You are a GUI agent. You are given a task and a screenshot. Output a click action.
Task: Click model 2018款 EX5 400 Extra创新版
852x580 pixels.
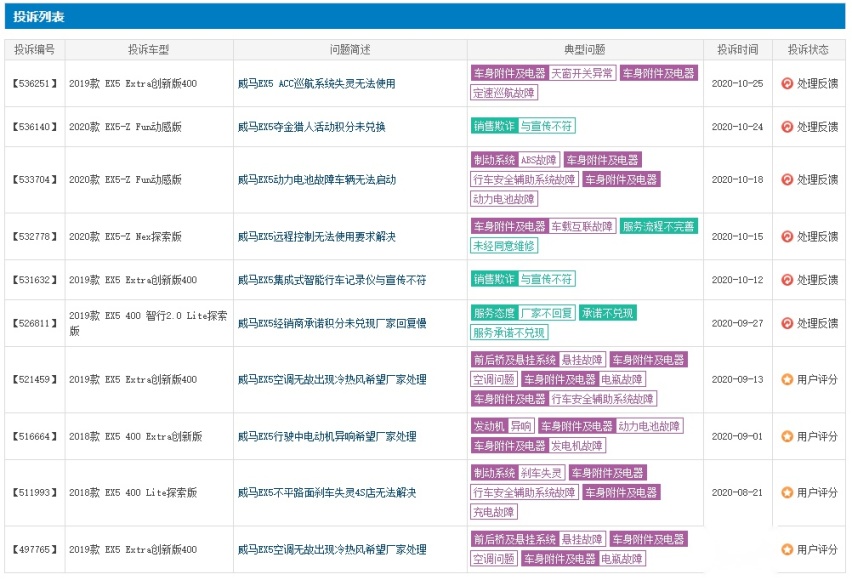[x=135, y=436]
